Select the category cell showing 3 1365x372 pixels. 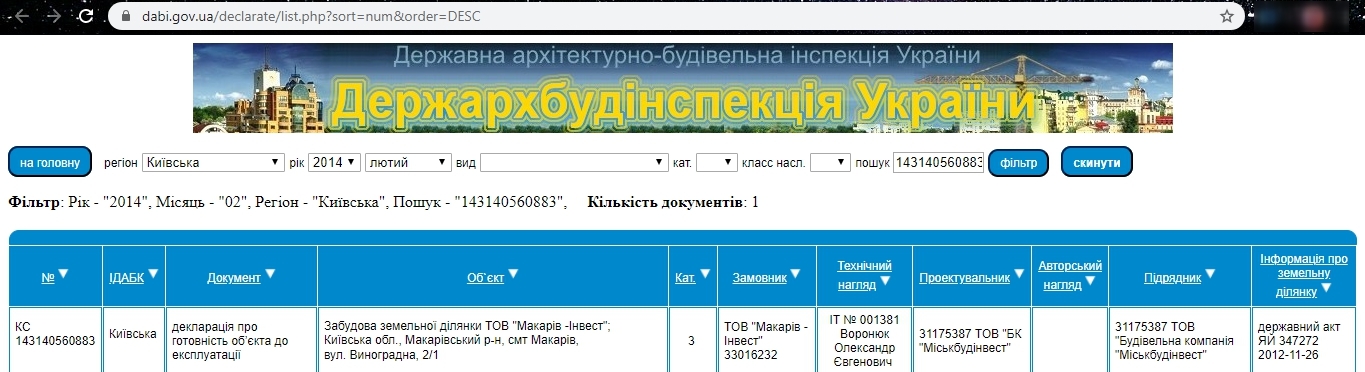point(691,340)
